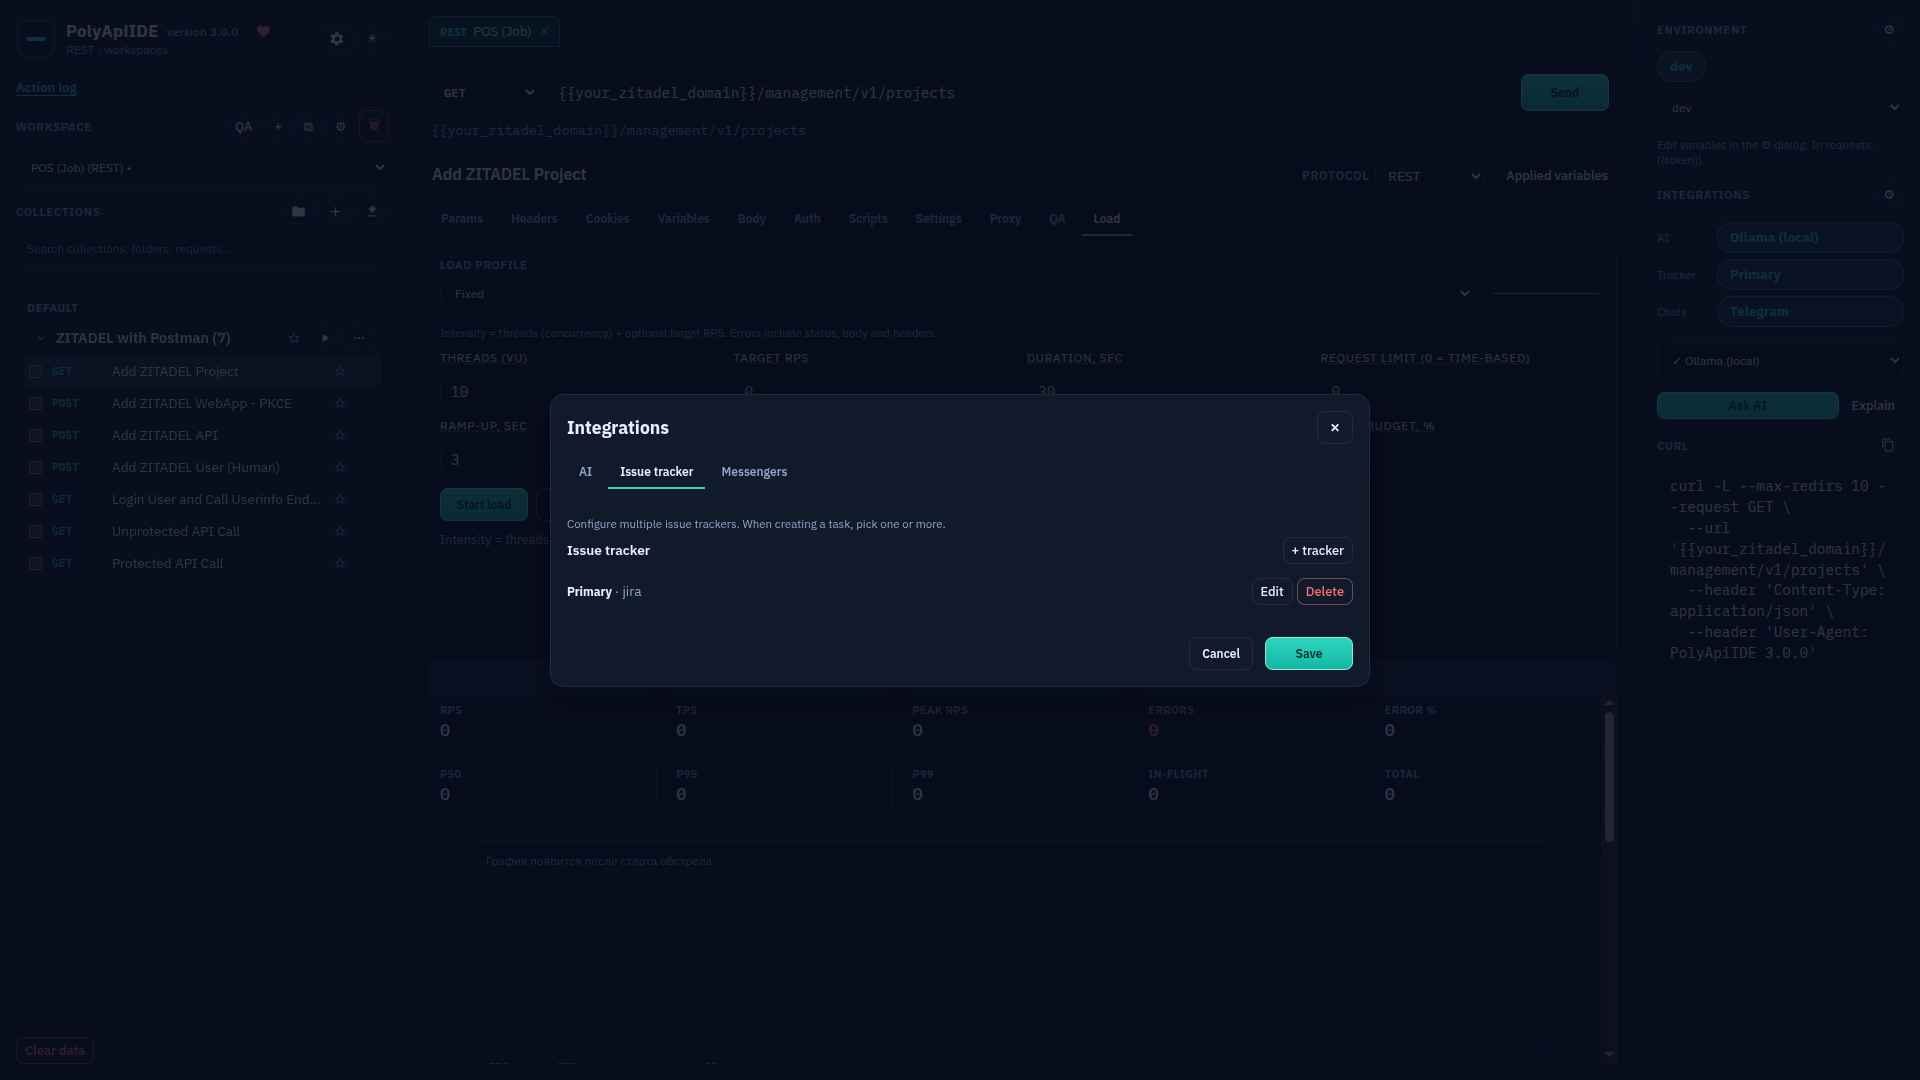Check the Add ZITADEL Project checkbox

pyautogui.click(x=35, y=371)
